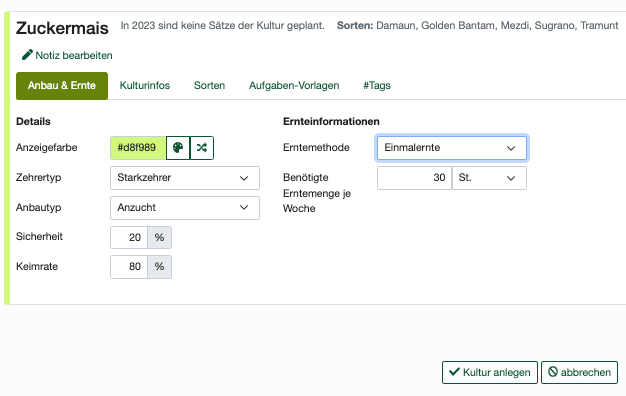This screenshot has width=626, height=396.
Task: Click the pencil icon beside Notiz bearbeiten
Action: click(27, 55)
